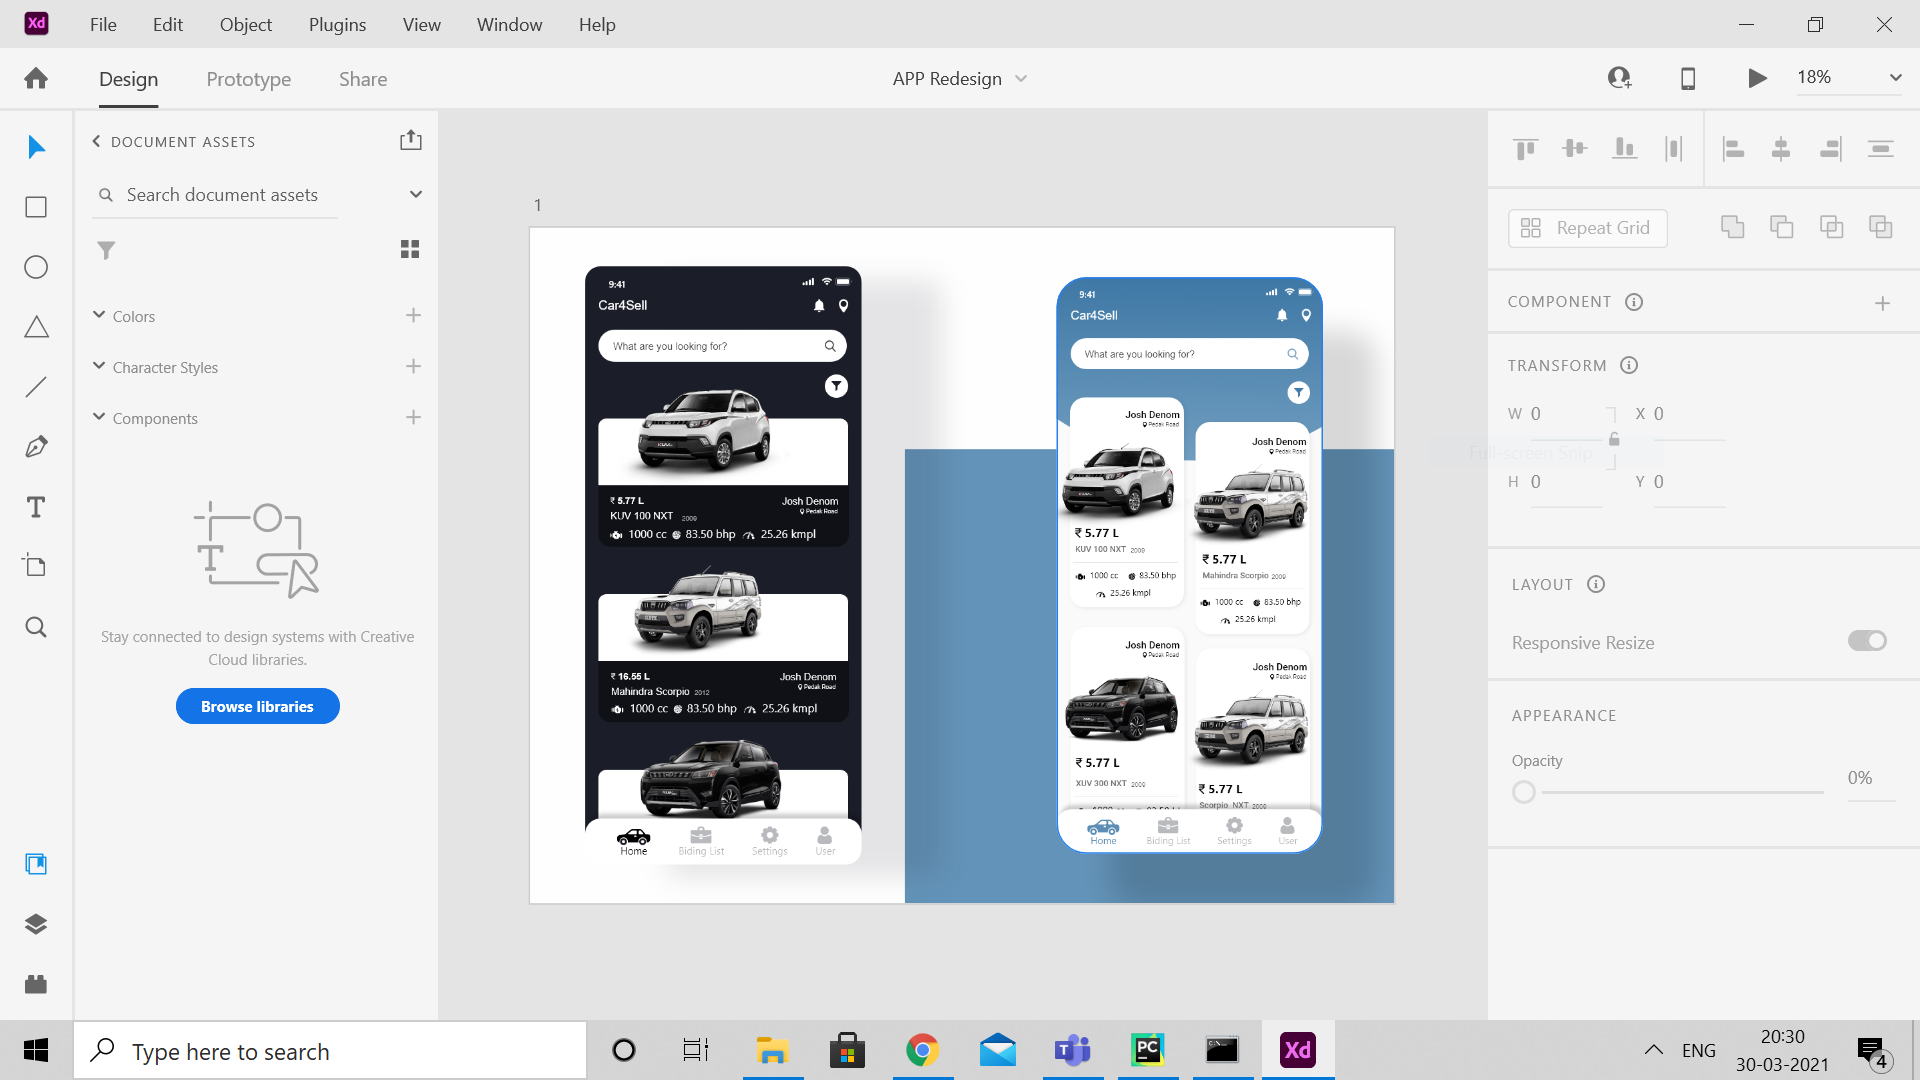
Task: Open the Plugins menu
Action: (x=337, y=24)
